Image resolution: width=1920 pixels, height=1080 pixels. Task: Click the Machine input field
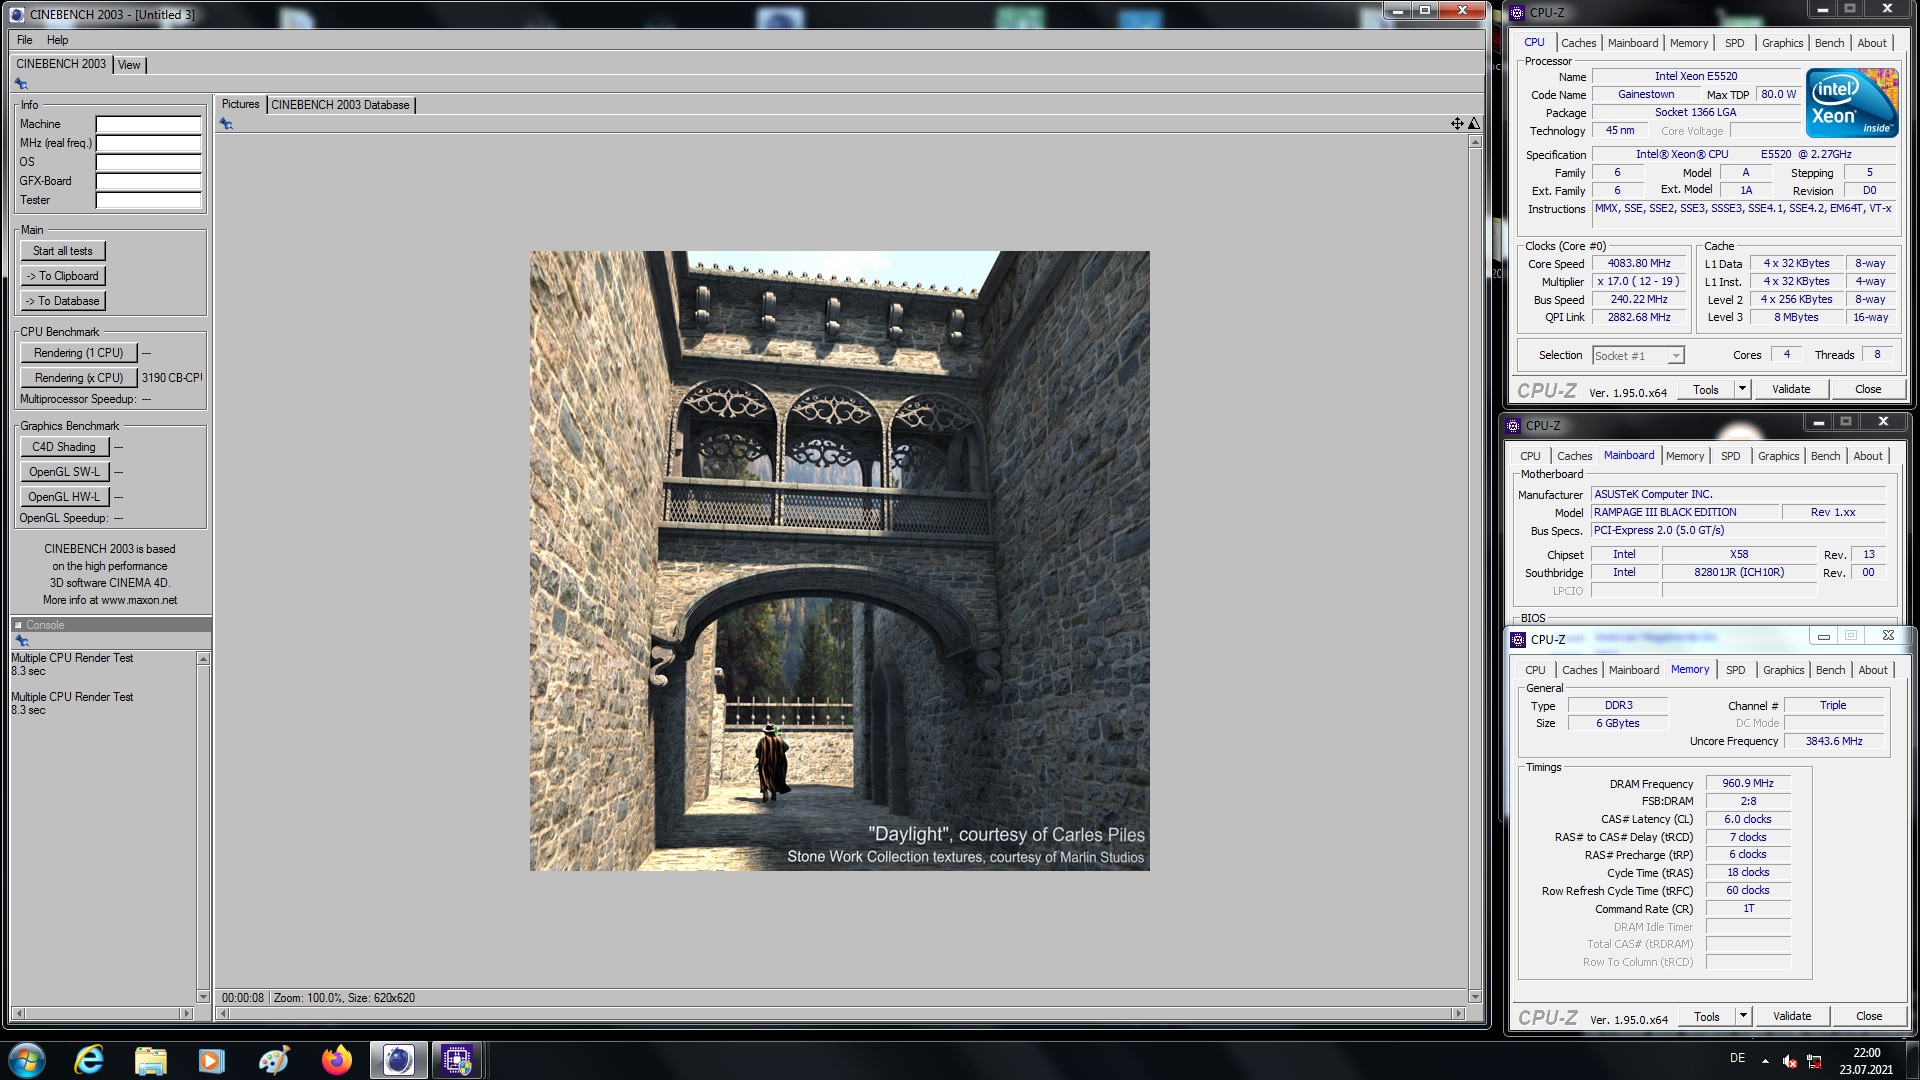click(148, 125)
